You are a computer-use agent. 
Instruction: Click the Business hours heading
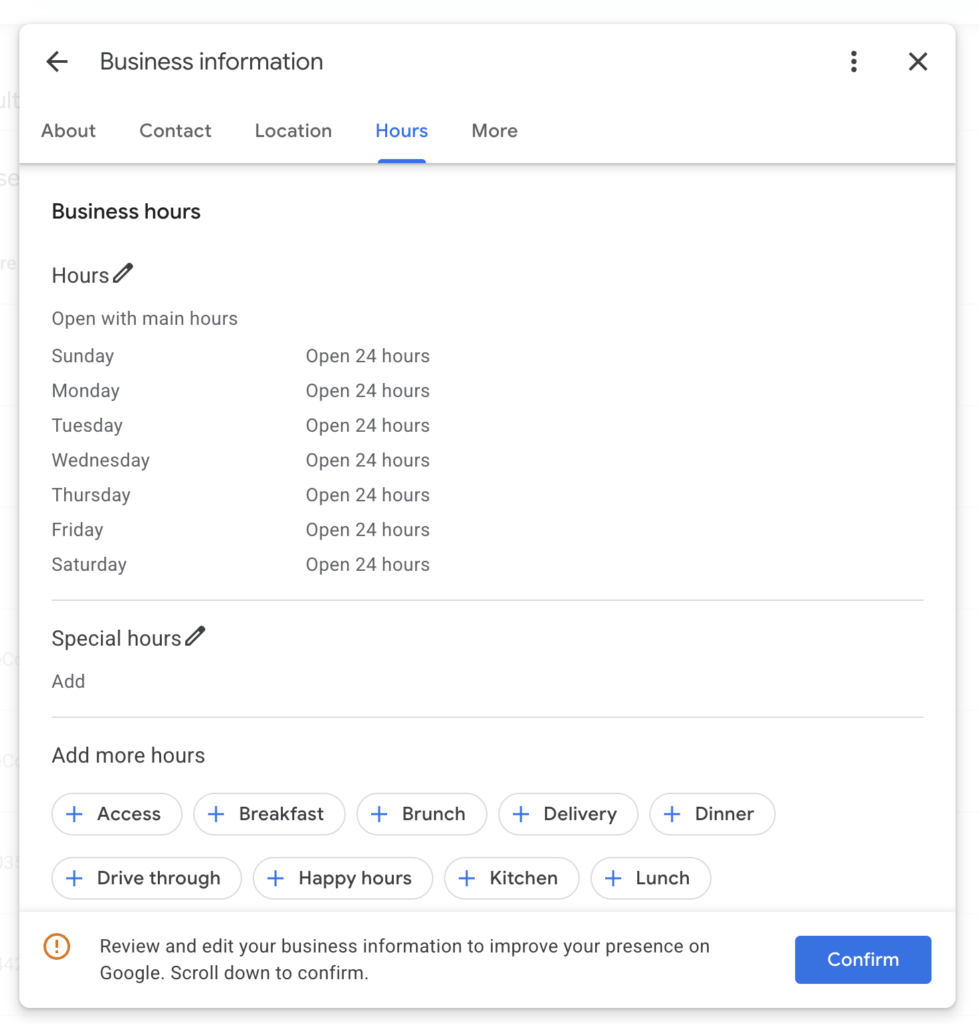pyautogui.click(x=126, y=212)
